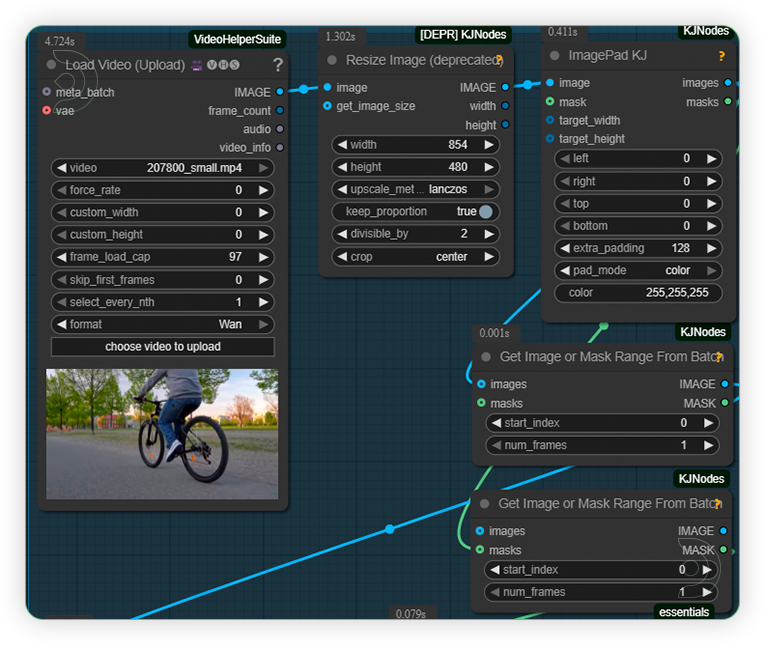
Task: Click the upper node MASK output socket
Action: (x=725, y=403)
